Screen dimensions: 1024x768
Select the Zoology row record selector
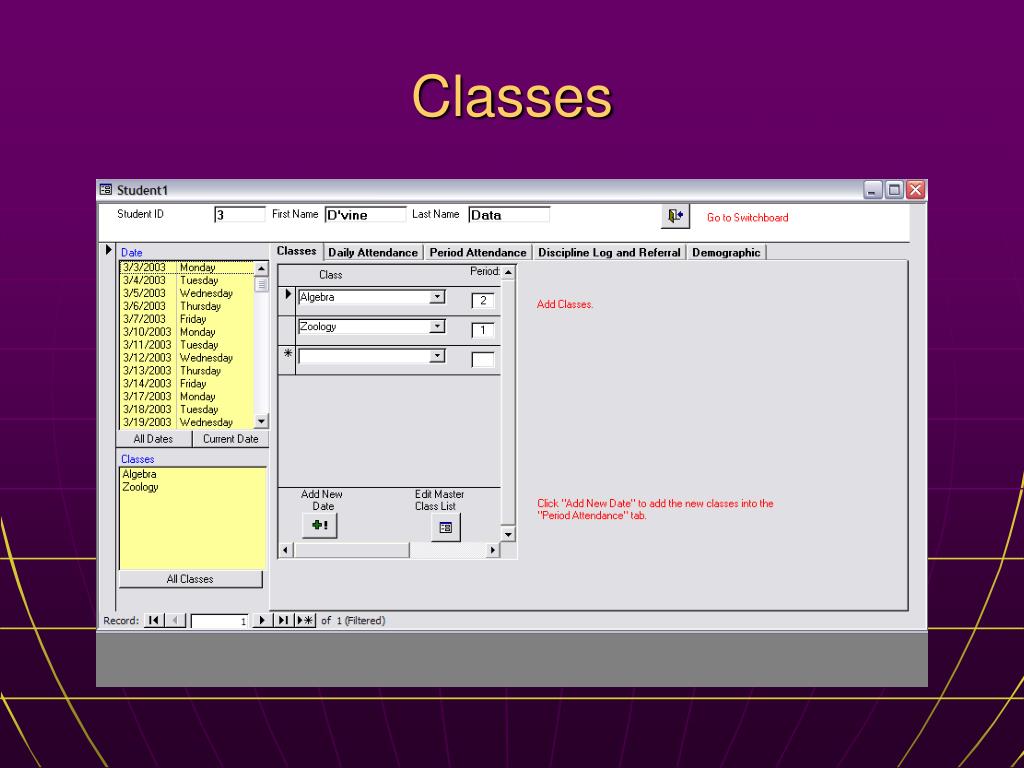[287, 330]
